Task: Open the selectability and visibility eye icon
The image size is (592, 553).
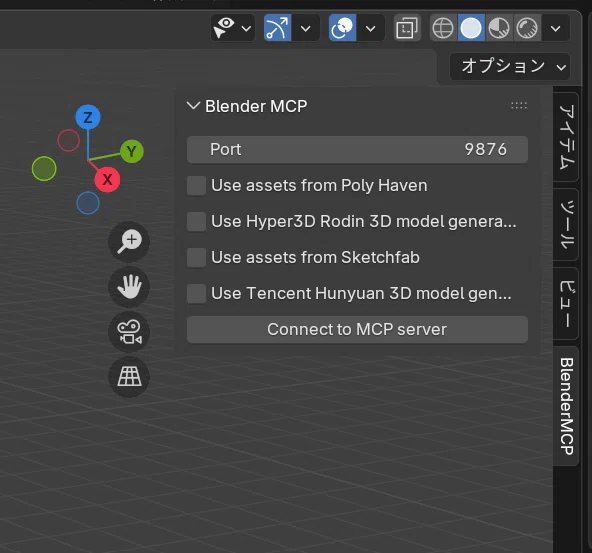Action: point(224,28)
